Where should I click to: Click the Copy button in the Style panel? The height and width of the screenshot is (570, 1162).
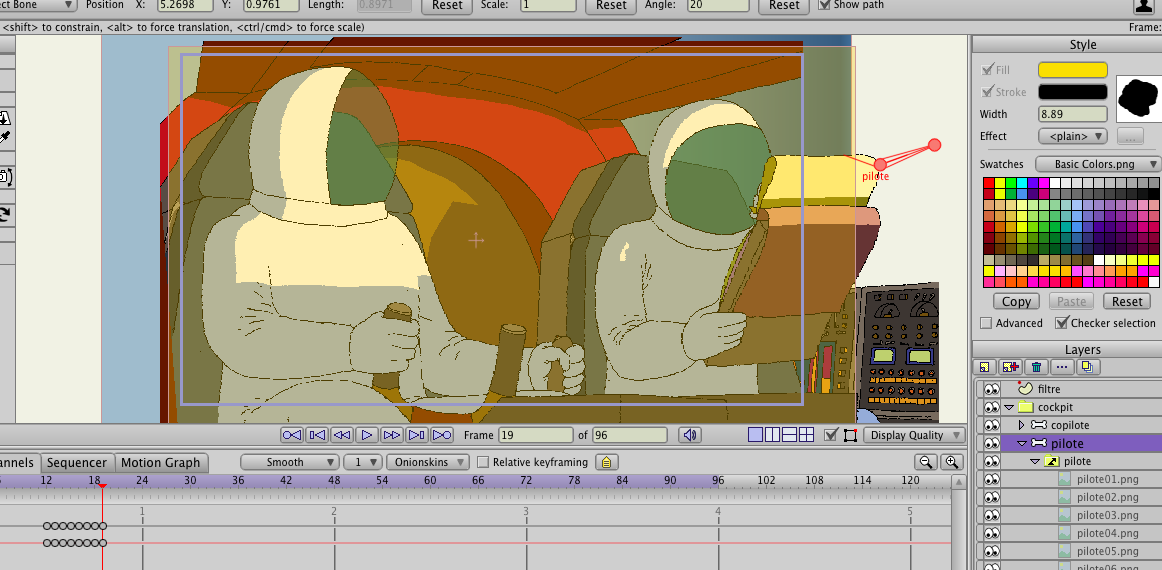tap(1016, 301)
